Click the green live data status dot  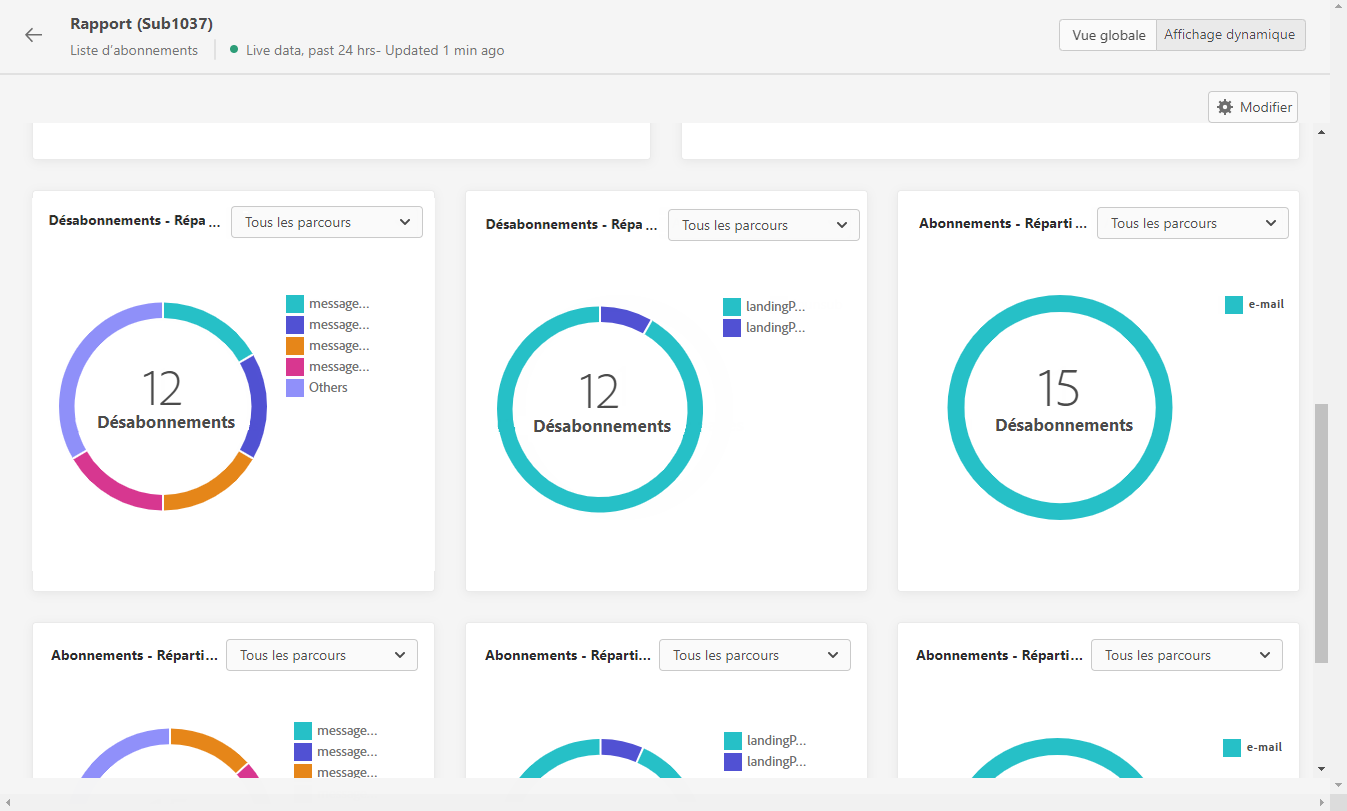pyautogui.click(x=234, y=49)
